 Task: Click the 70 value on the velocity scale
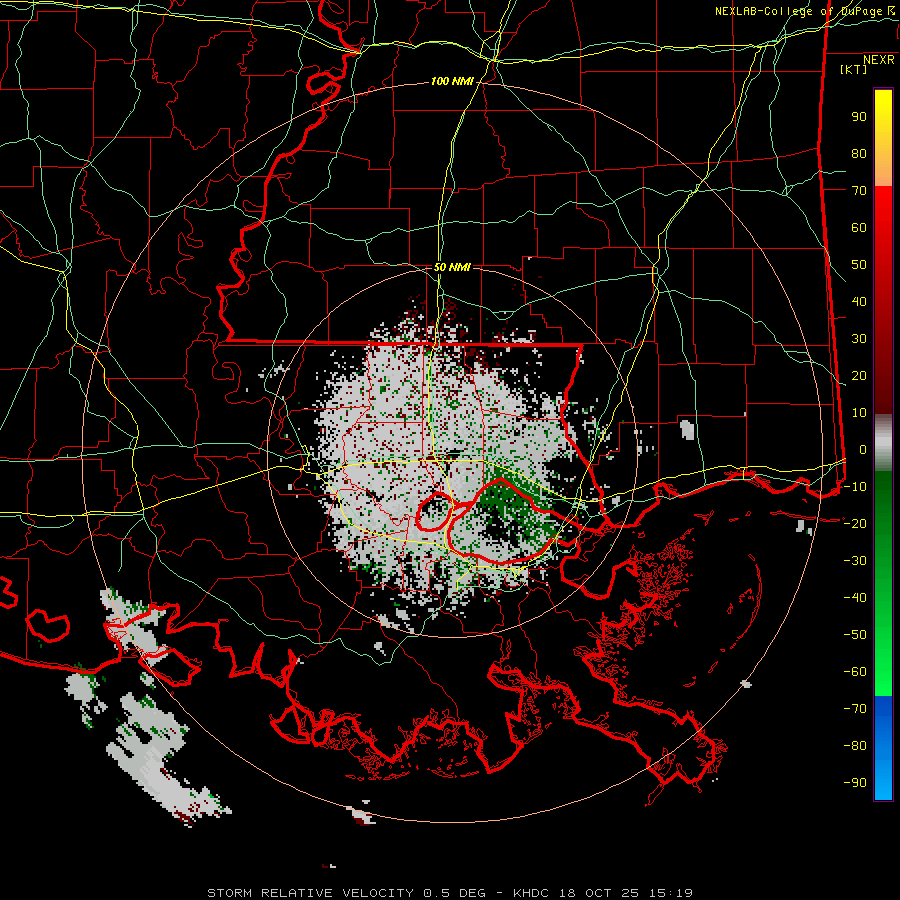click(x=859, y=191)
